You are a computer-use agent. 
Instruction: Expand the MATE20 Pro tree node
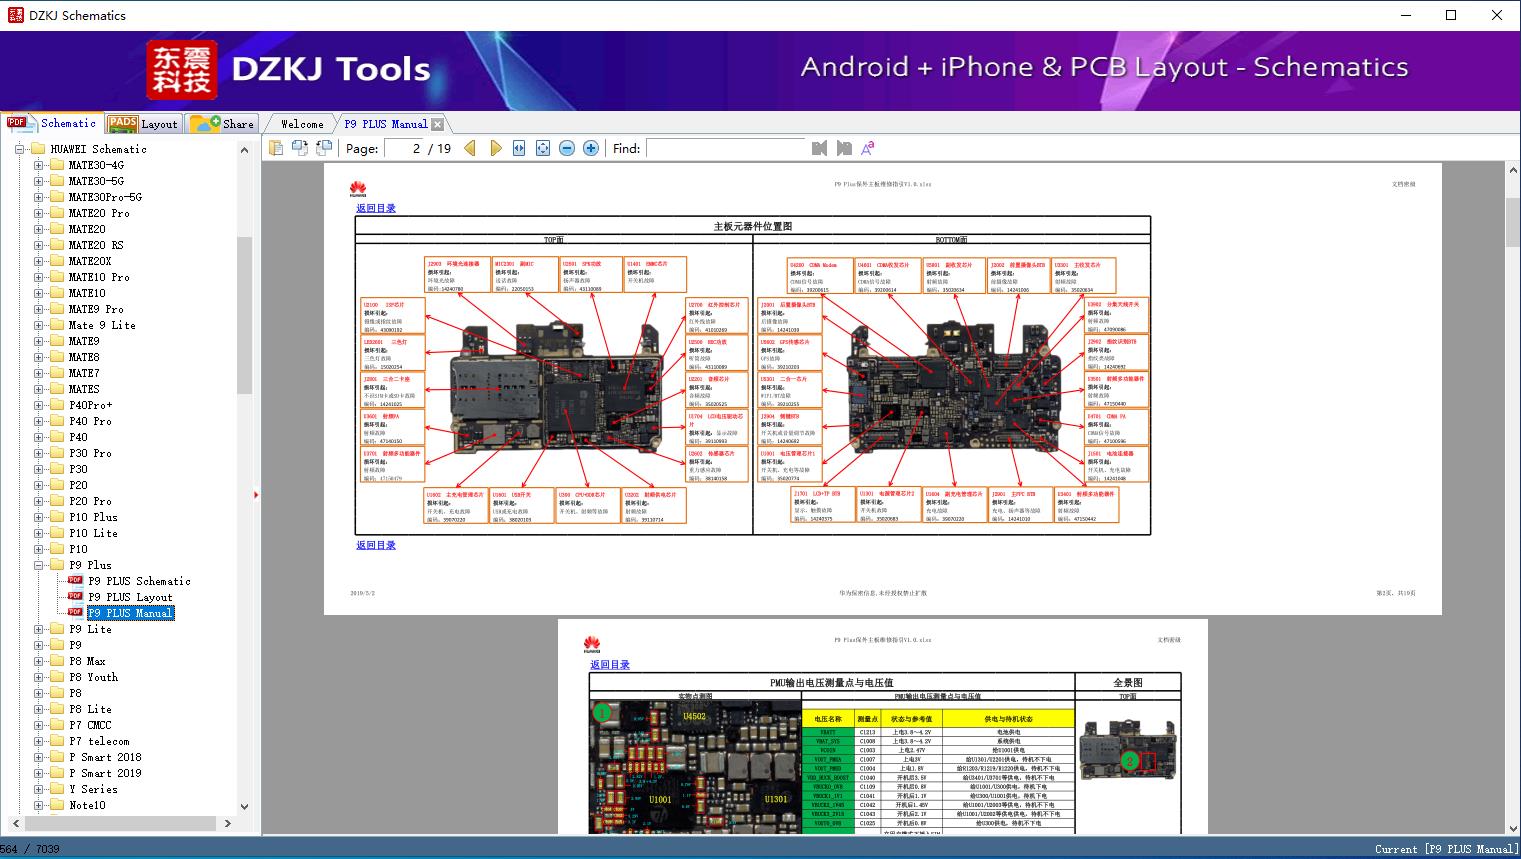point(38,213)
